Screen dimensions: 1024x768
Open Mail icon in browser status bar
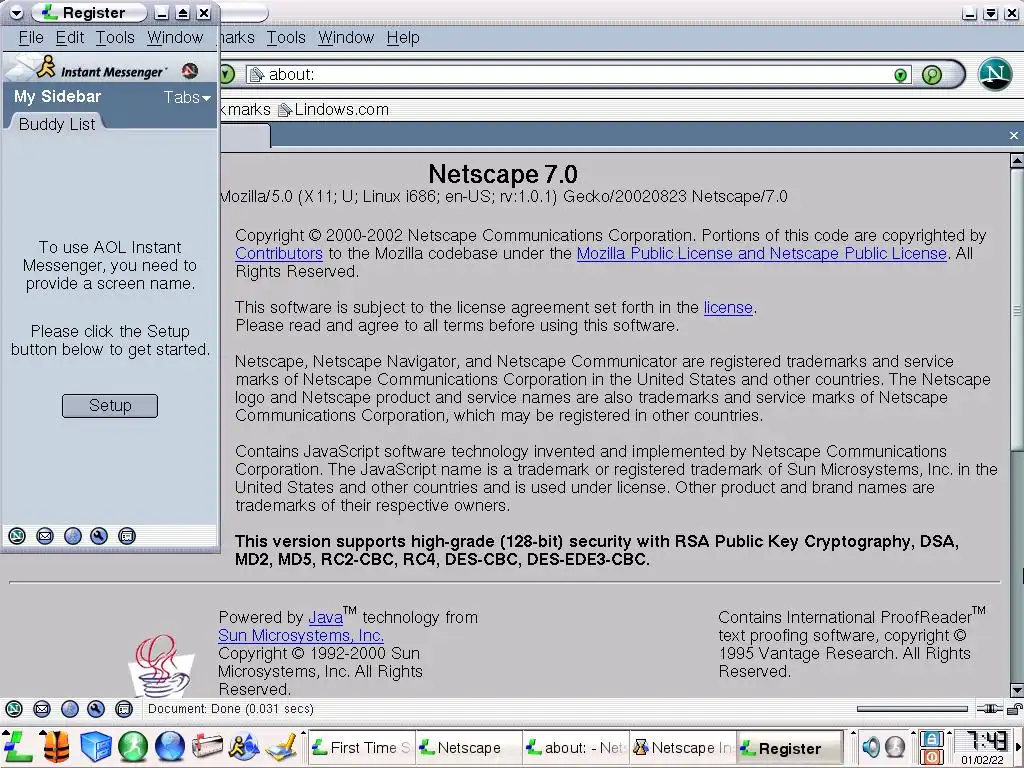(42, 709)
